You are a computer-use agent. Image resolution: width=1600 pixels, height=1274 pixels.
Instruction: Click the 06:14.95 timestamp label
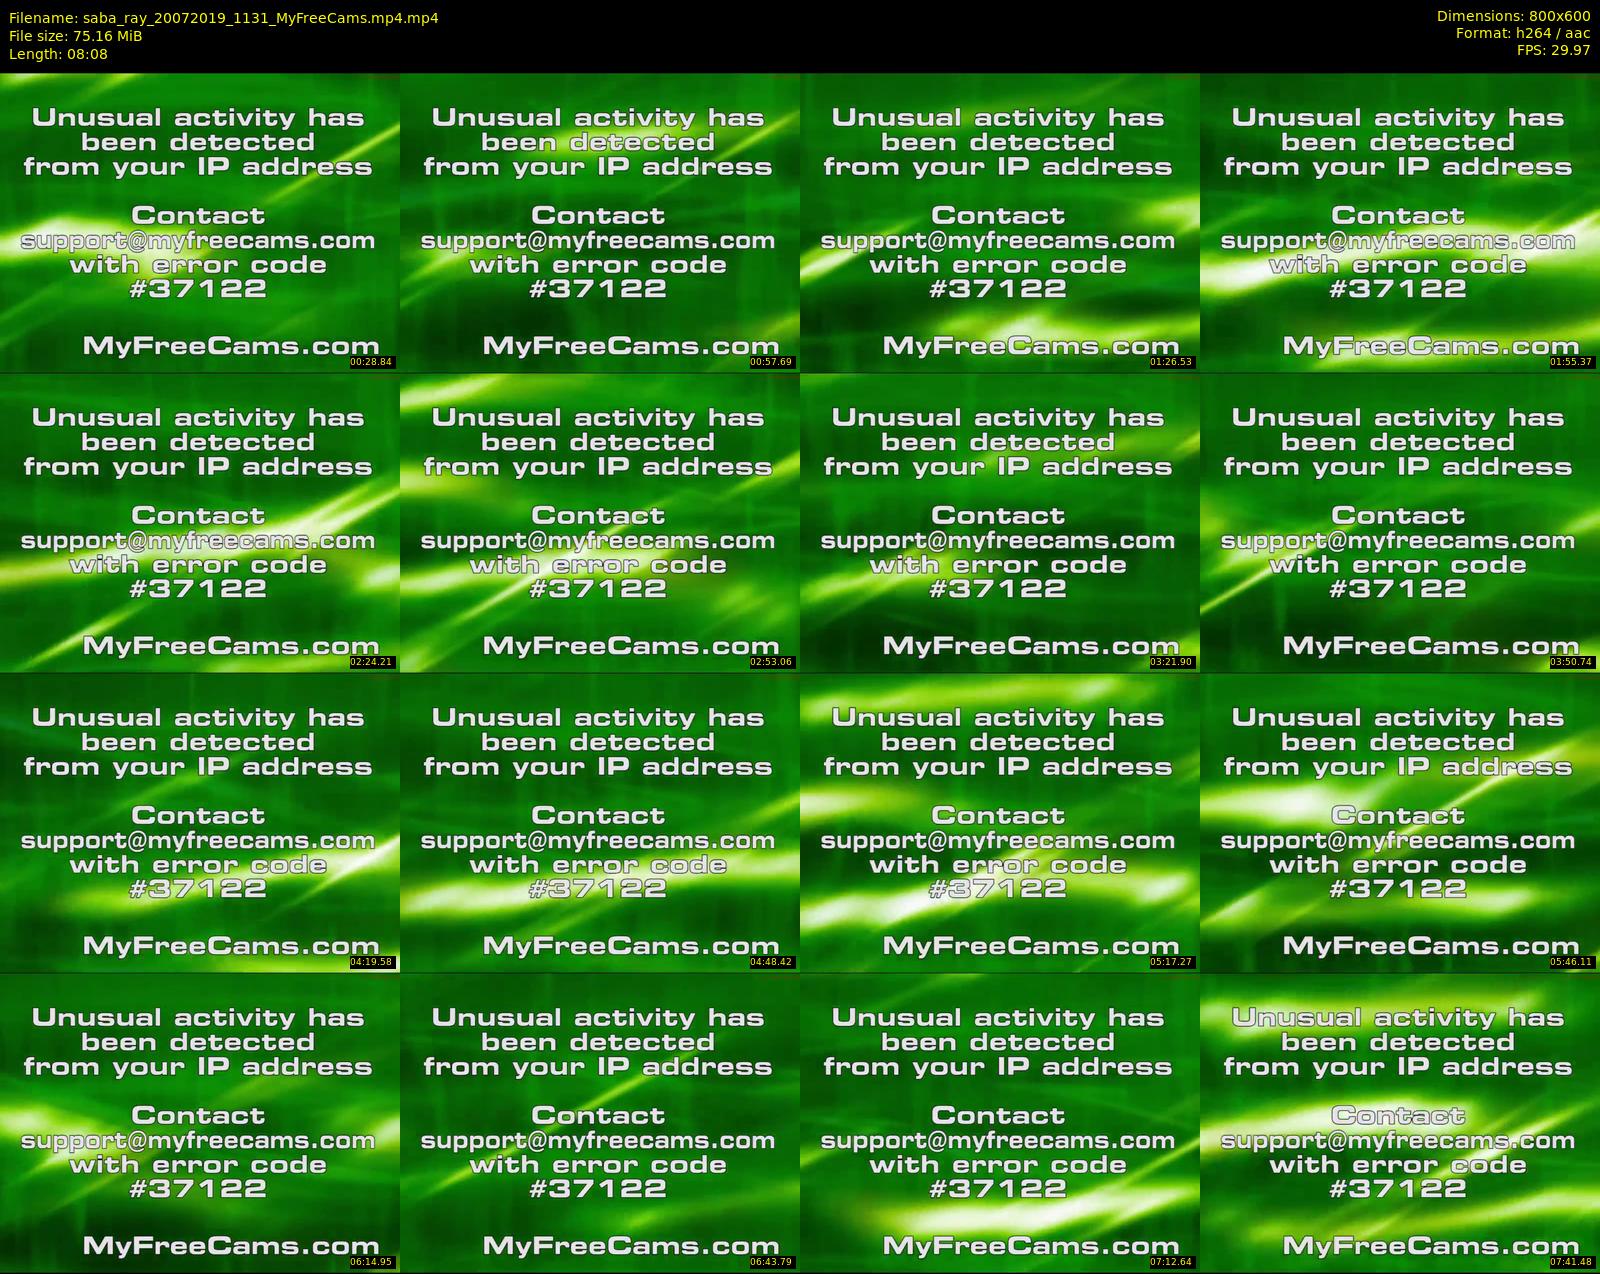click(371, 1262)
